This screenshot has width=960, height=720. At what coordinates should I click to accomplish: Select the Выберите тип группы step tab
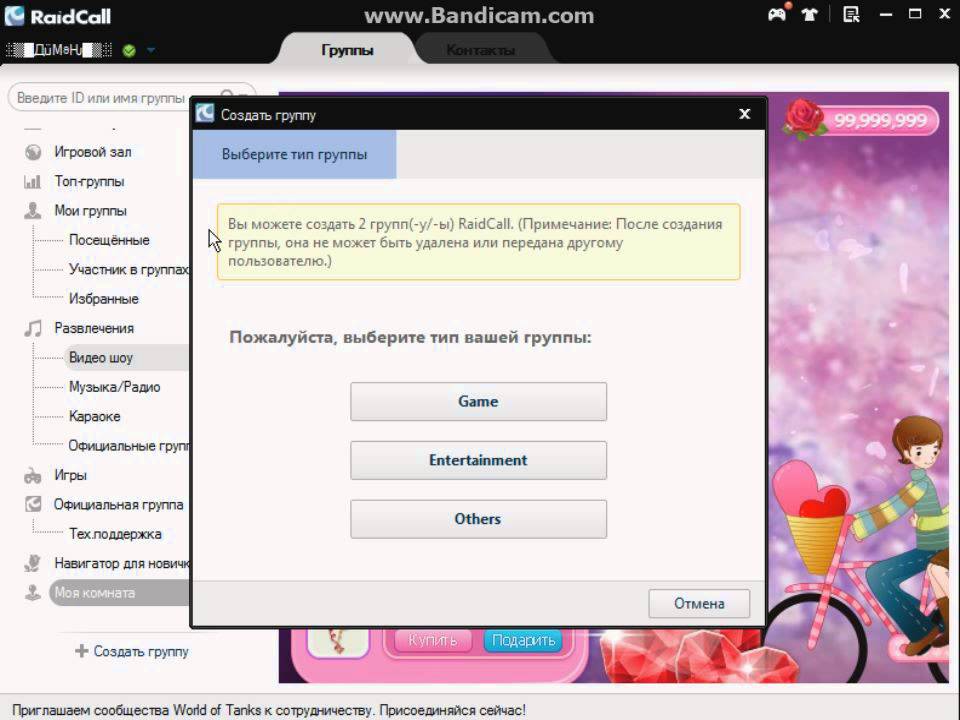click(x=294, y=154)
